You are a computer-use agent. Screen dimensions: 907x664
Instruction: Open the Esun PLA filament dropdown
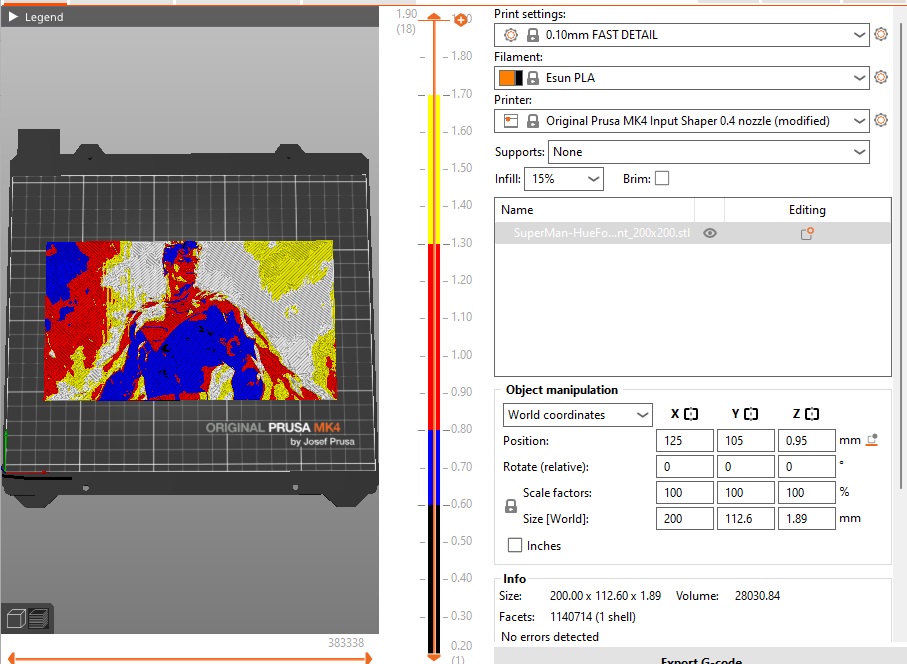tap(681, 78)
